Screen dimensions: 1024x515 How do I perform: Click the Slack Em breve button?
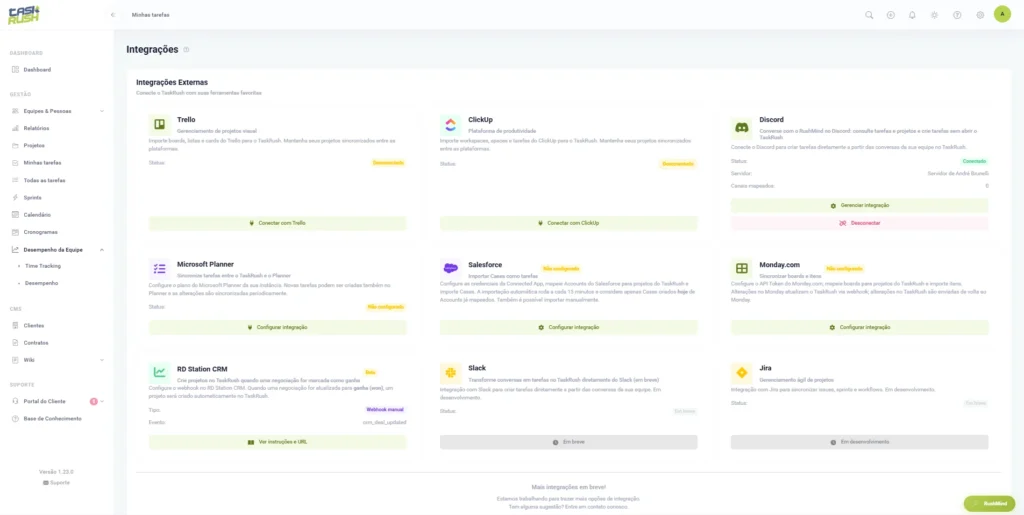(569, 442)
